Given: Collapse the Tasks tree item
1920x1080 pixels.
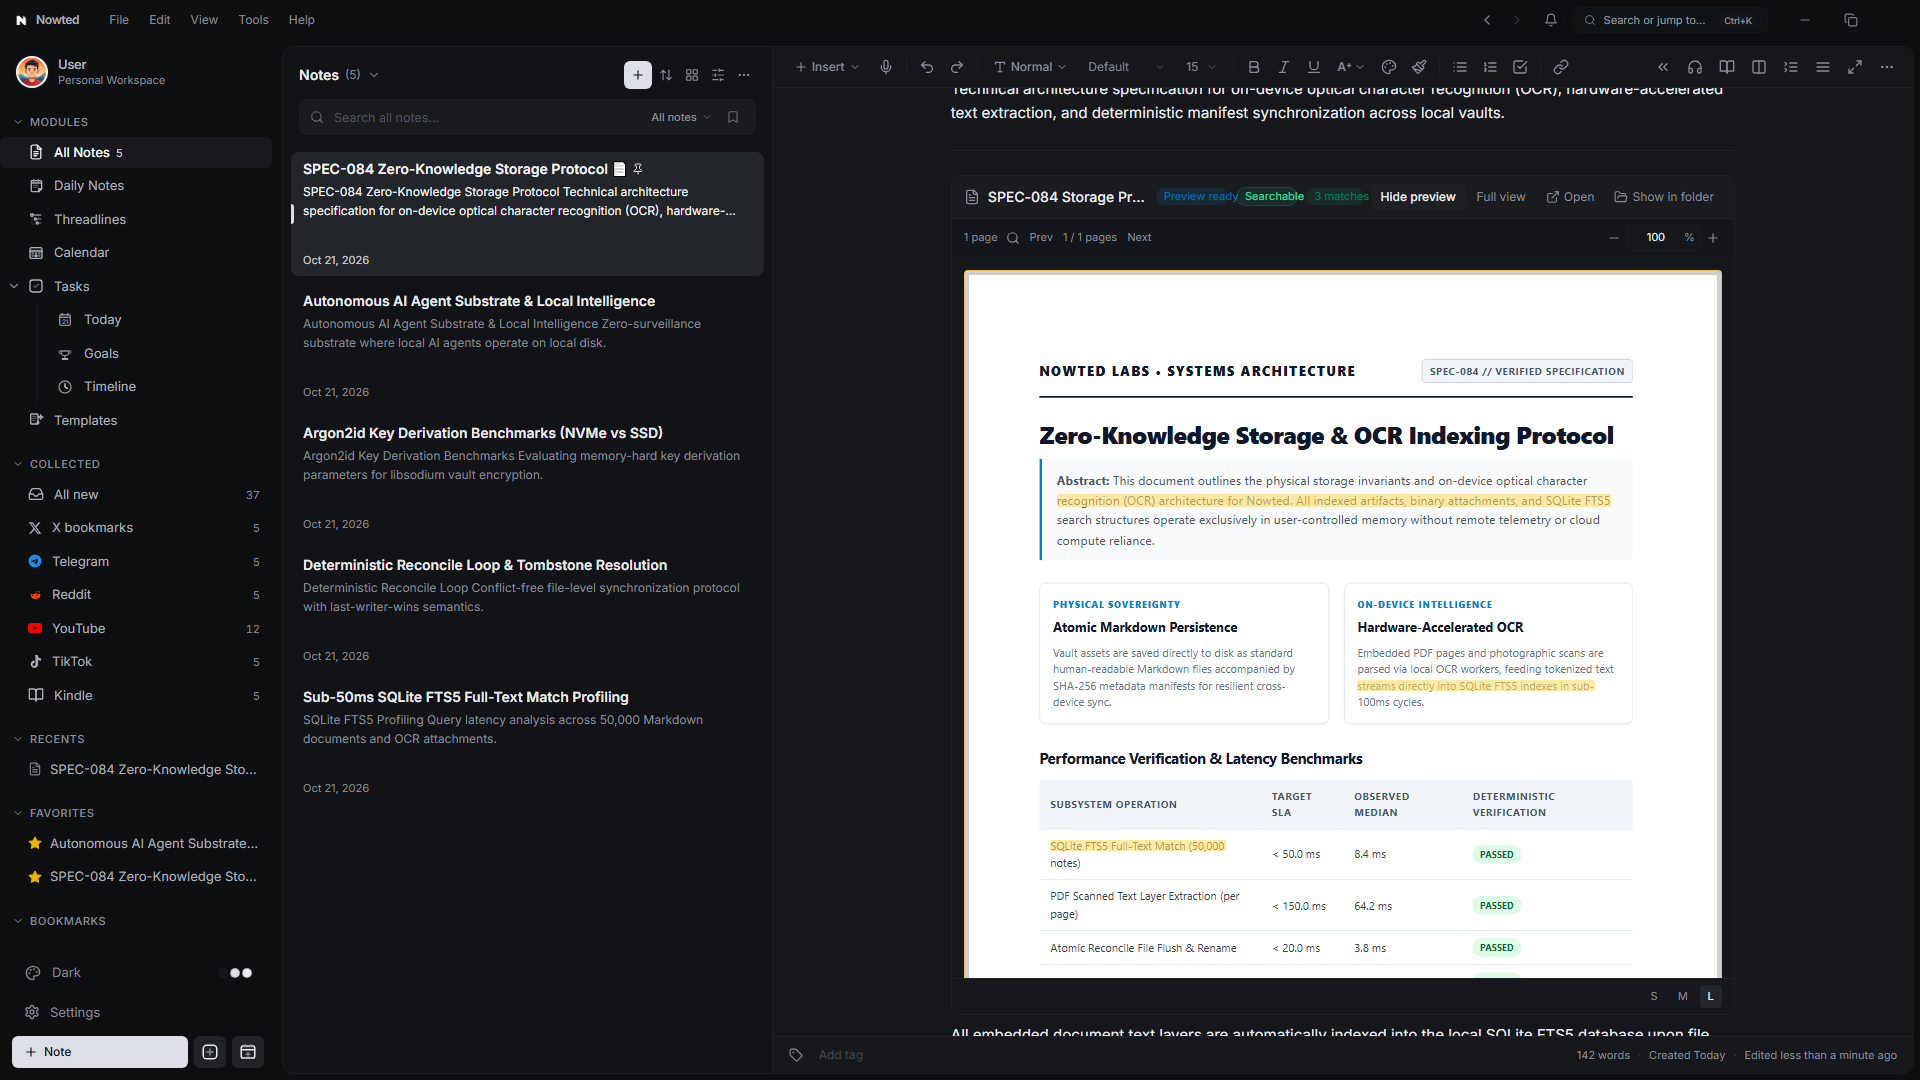Looking at the screenshot, I should (x=14, y=286).
